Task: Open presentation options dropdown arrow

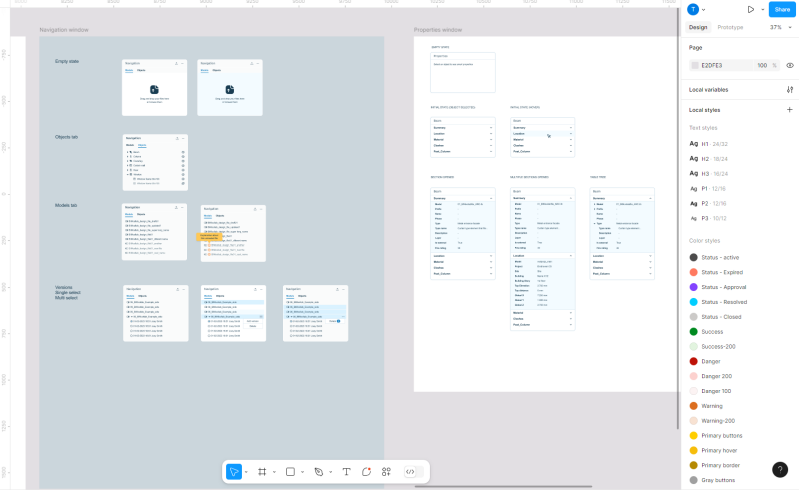Action: [x=762, y=10]
